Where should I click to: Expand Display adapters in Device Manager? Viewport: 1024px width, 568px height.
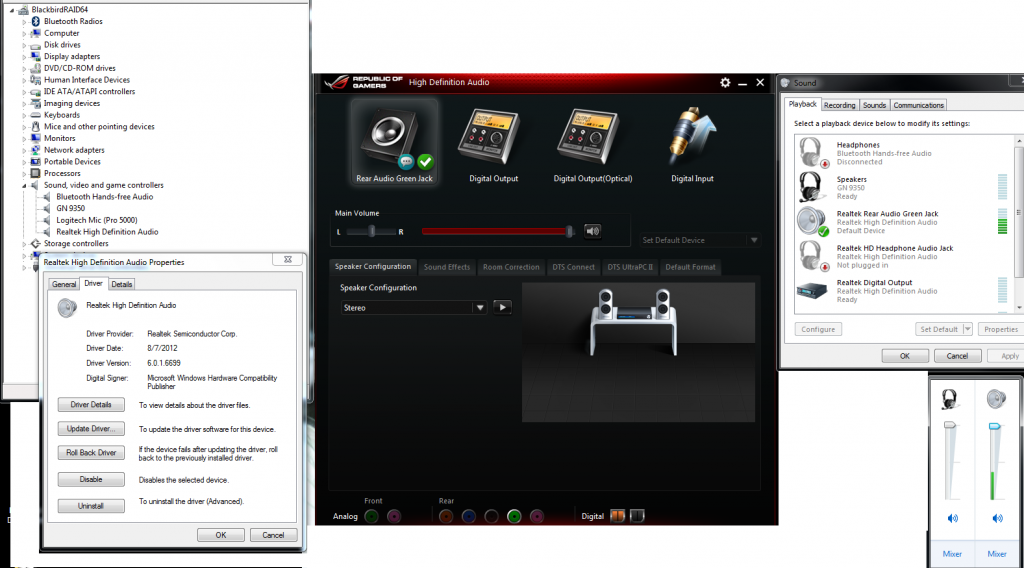(25, 57)
